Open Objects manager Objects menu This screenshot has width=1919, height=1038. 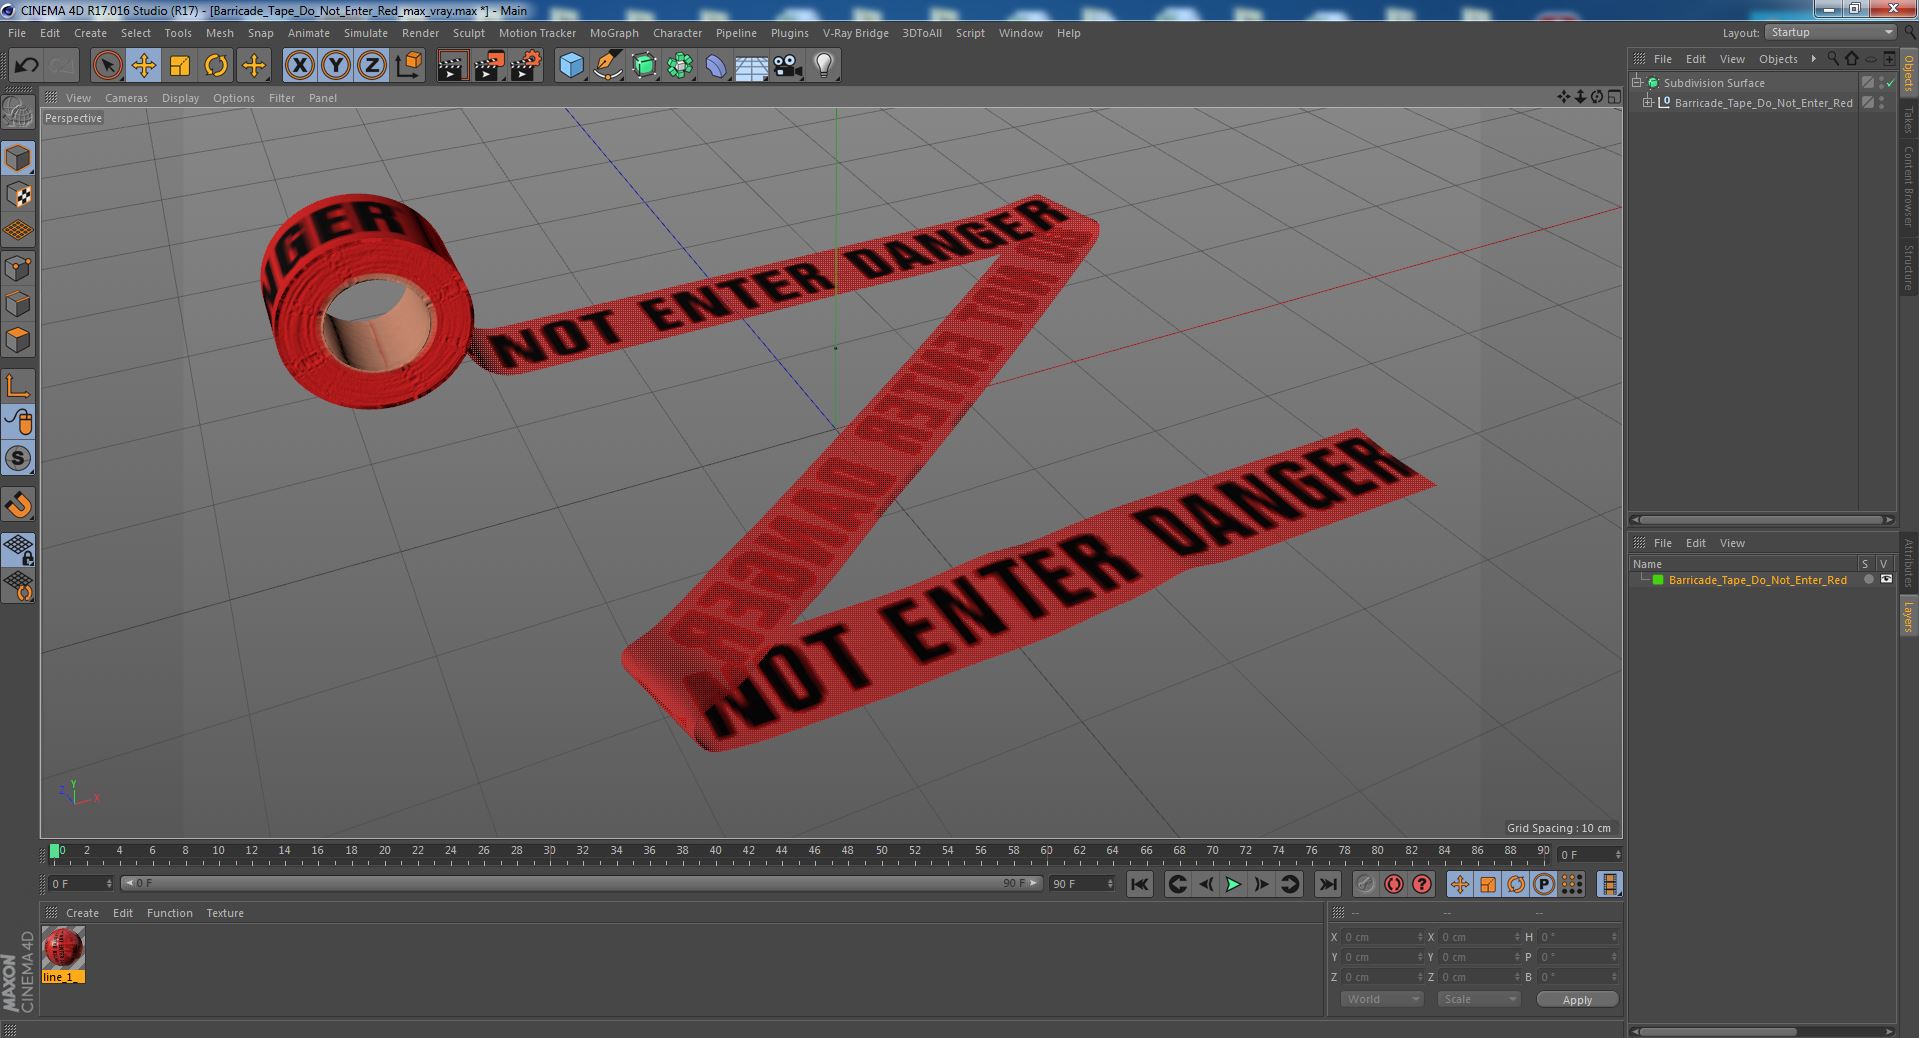click(1777, 59)
